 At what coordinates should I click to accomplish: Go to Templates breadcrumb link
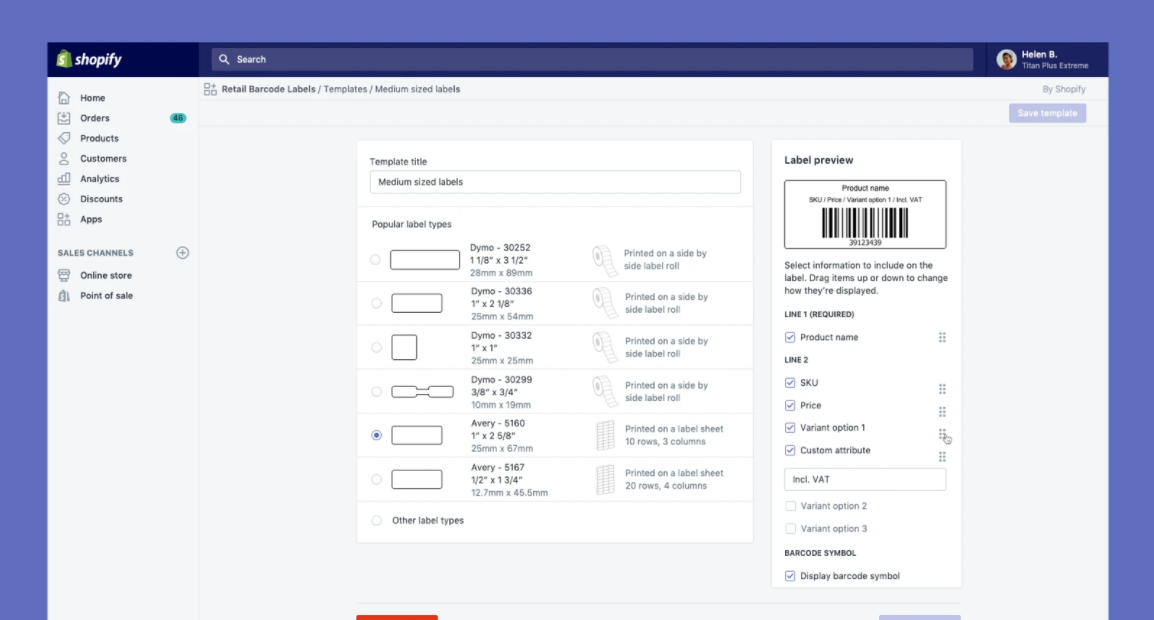coord(345,89)
